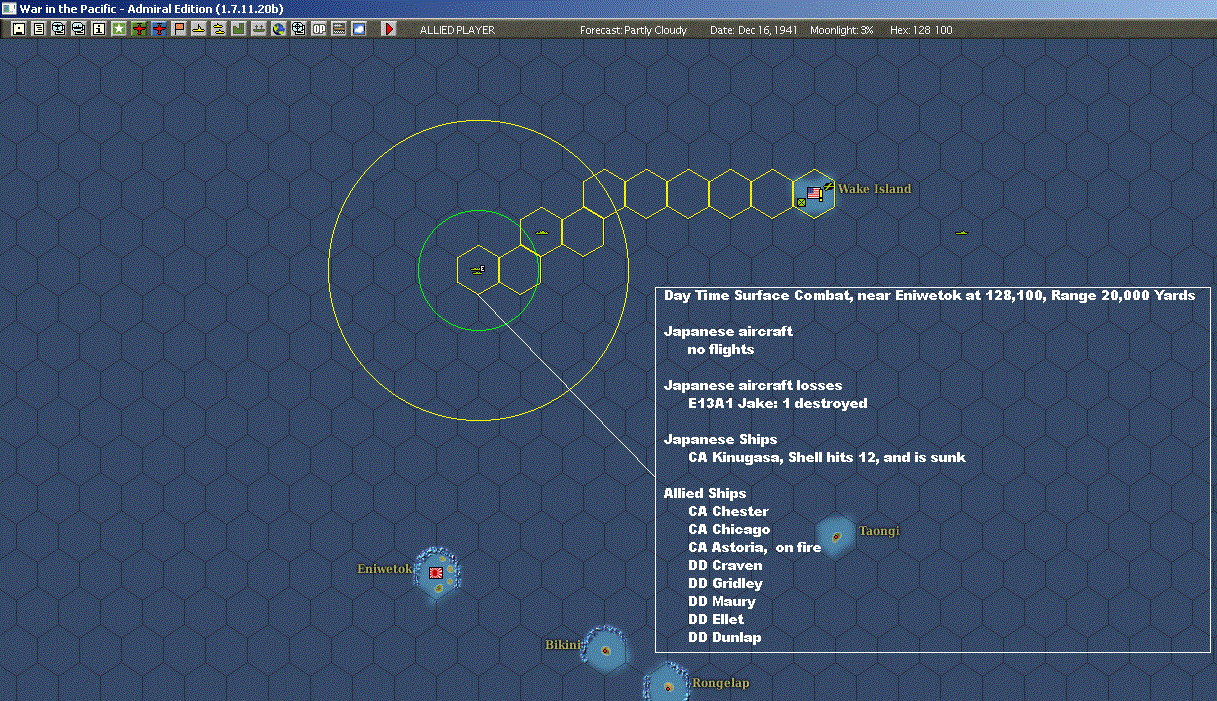This screenshot has height=701, width=1217.
Task: Click red plane on green background icon
Action: point(139,29)
